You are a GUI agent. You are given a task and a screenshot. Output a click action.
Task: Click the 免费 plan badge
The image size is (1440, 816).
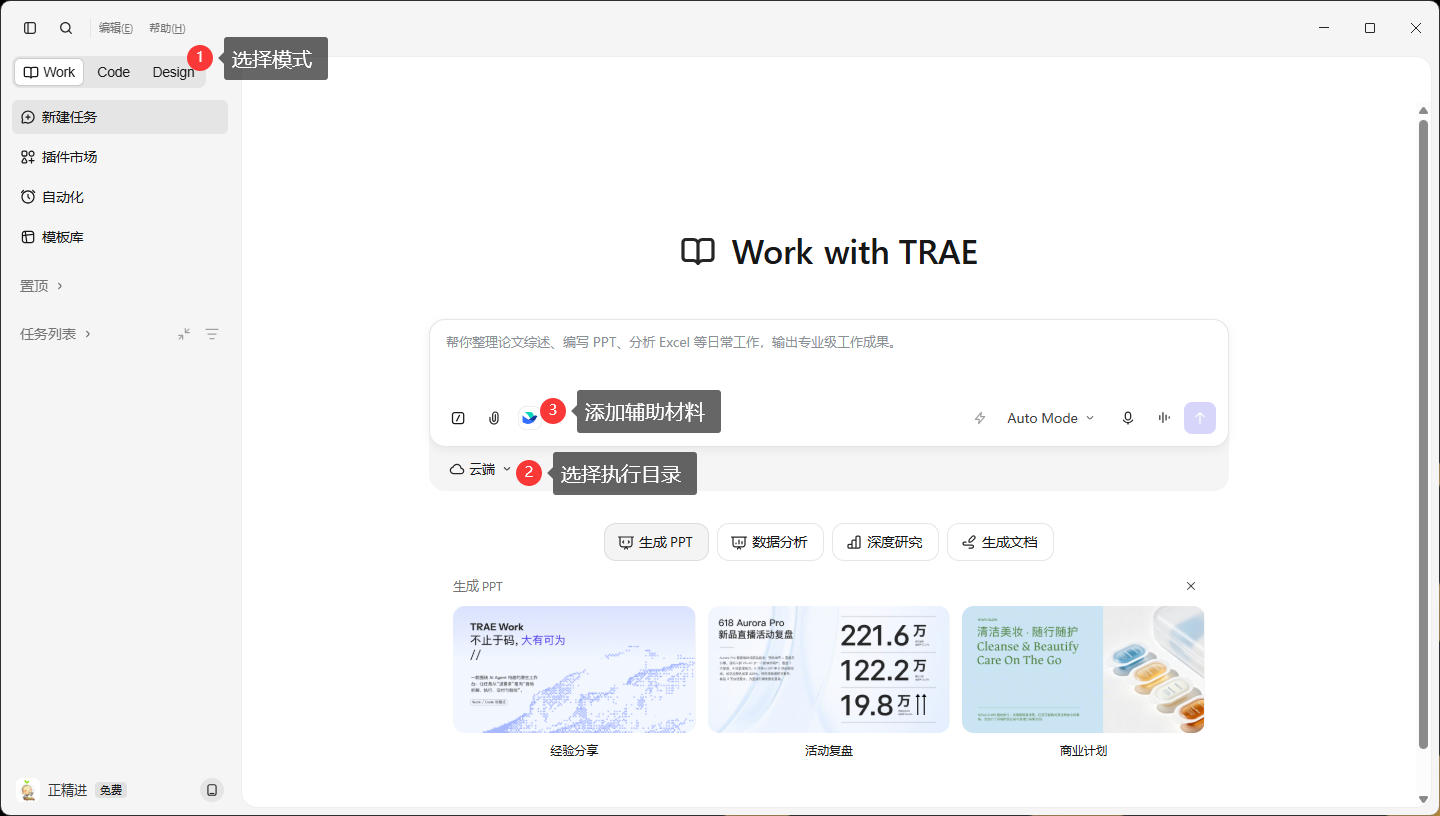pyautogui.click(x=111, y=790)
